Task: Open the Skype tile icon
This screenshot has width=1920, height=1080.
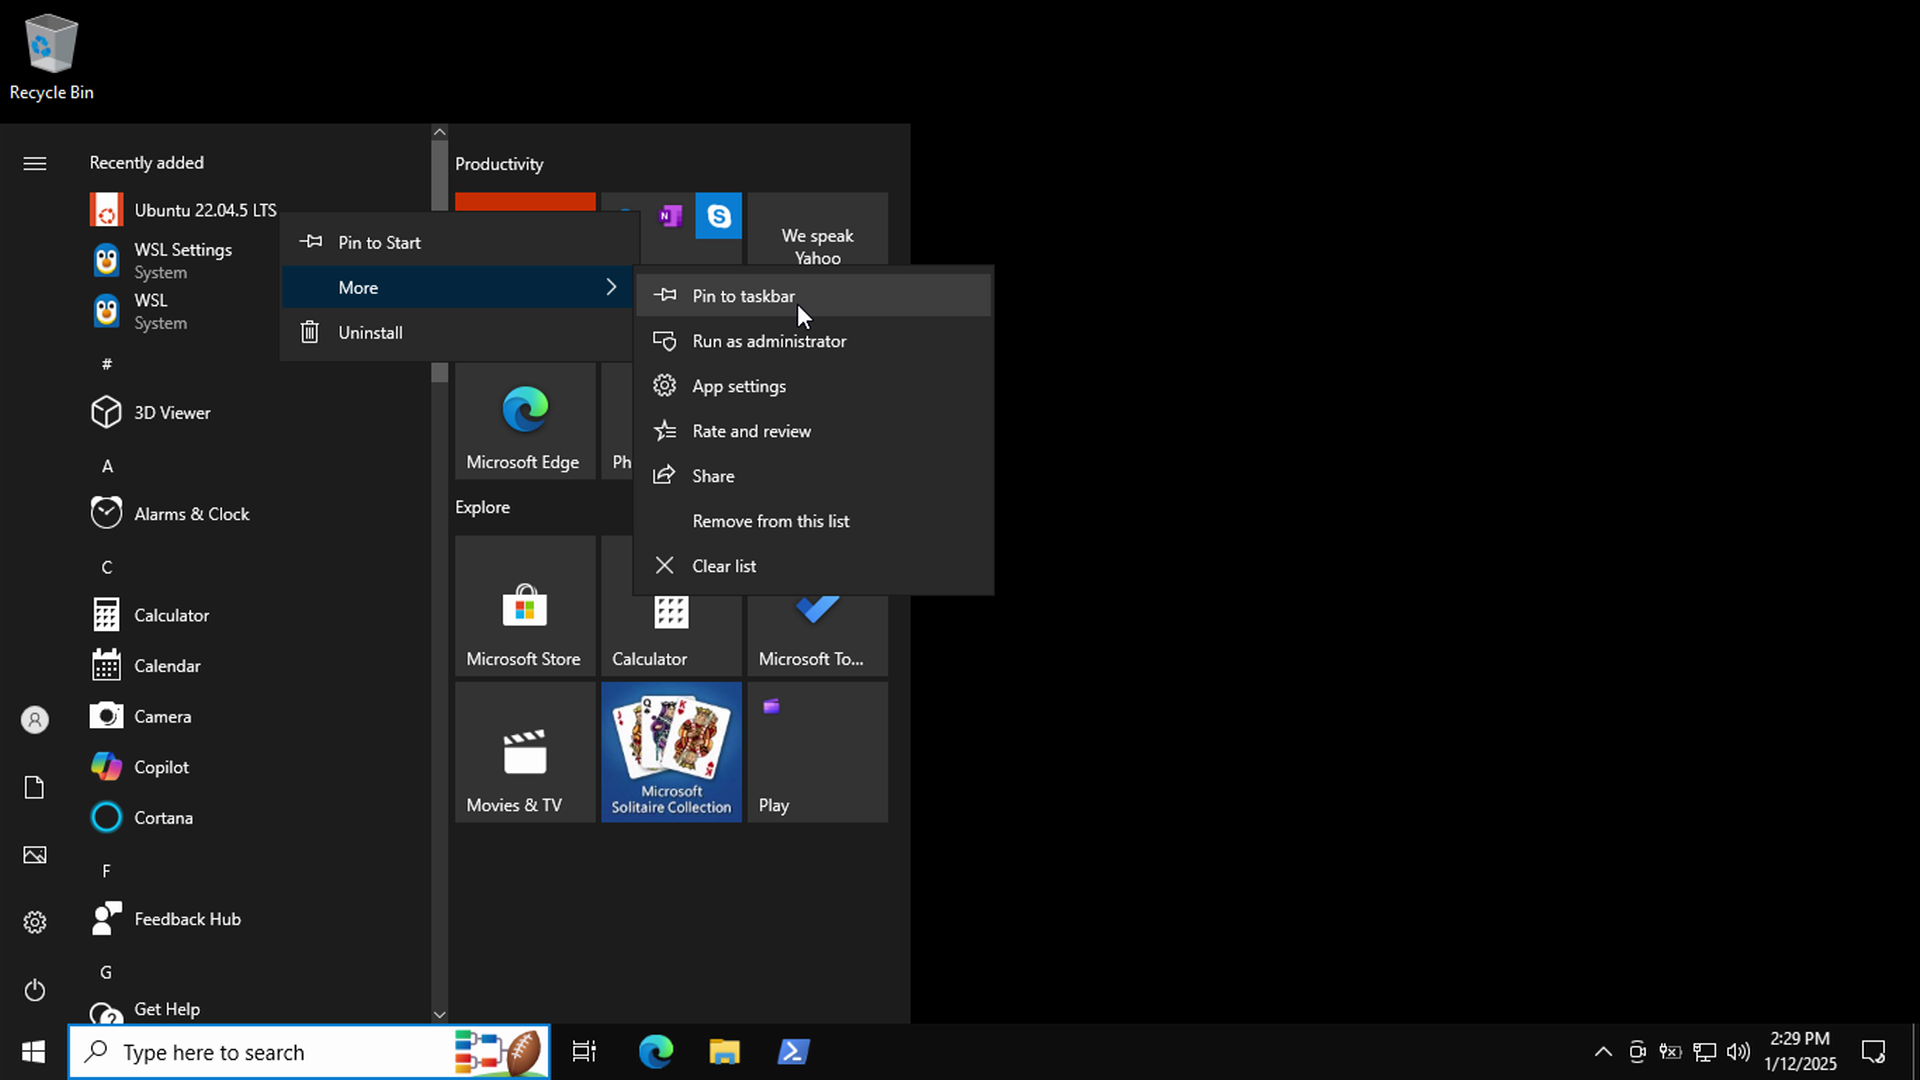Action: point(718,216)
